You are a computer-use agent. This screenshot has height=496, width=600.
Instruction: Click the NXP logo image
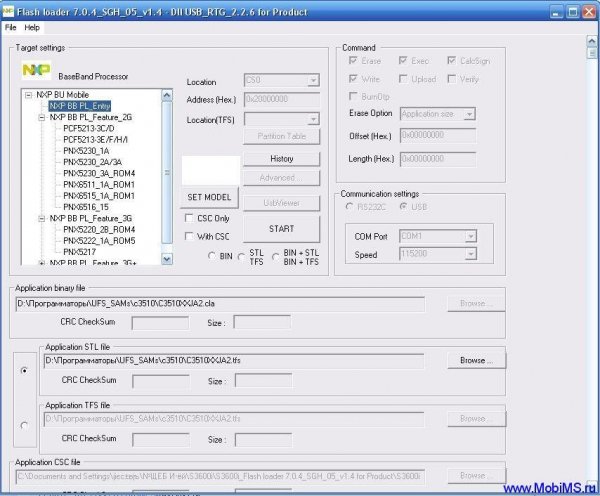click(36, 70)
